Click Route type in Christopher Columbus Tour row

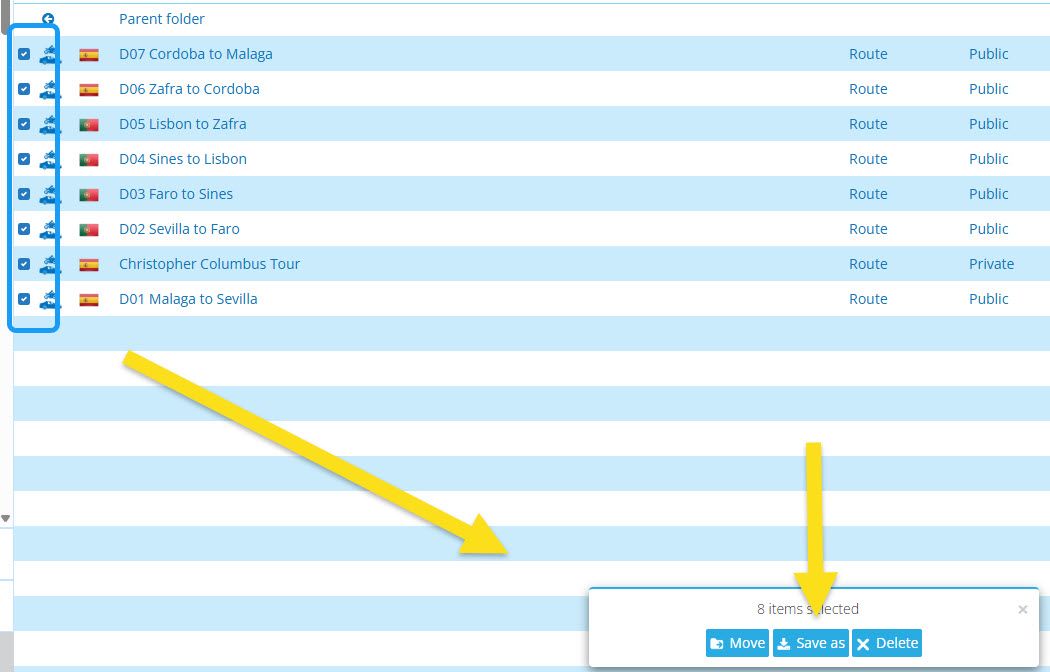tap(868, 264)
